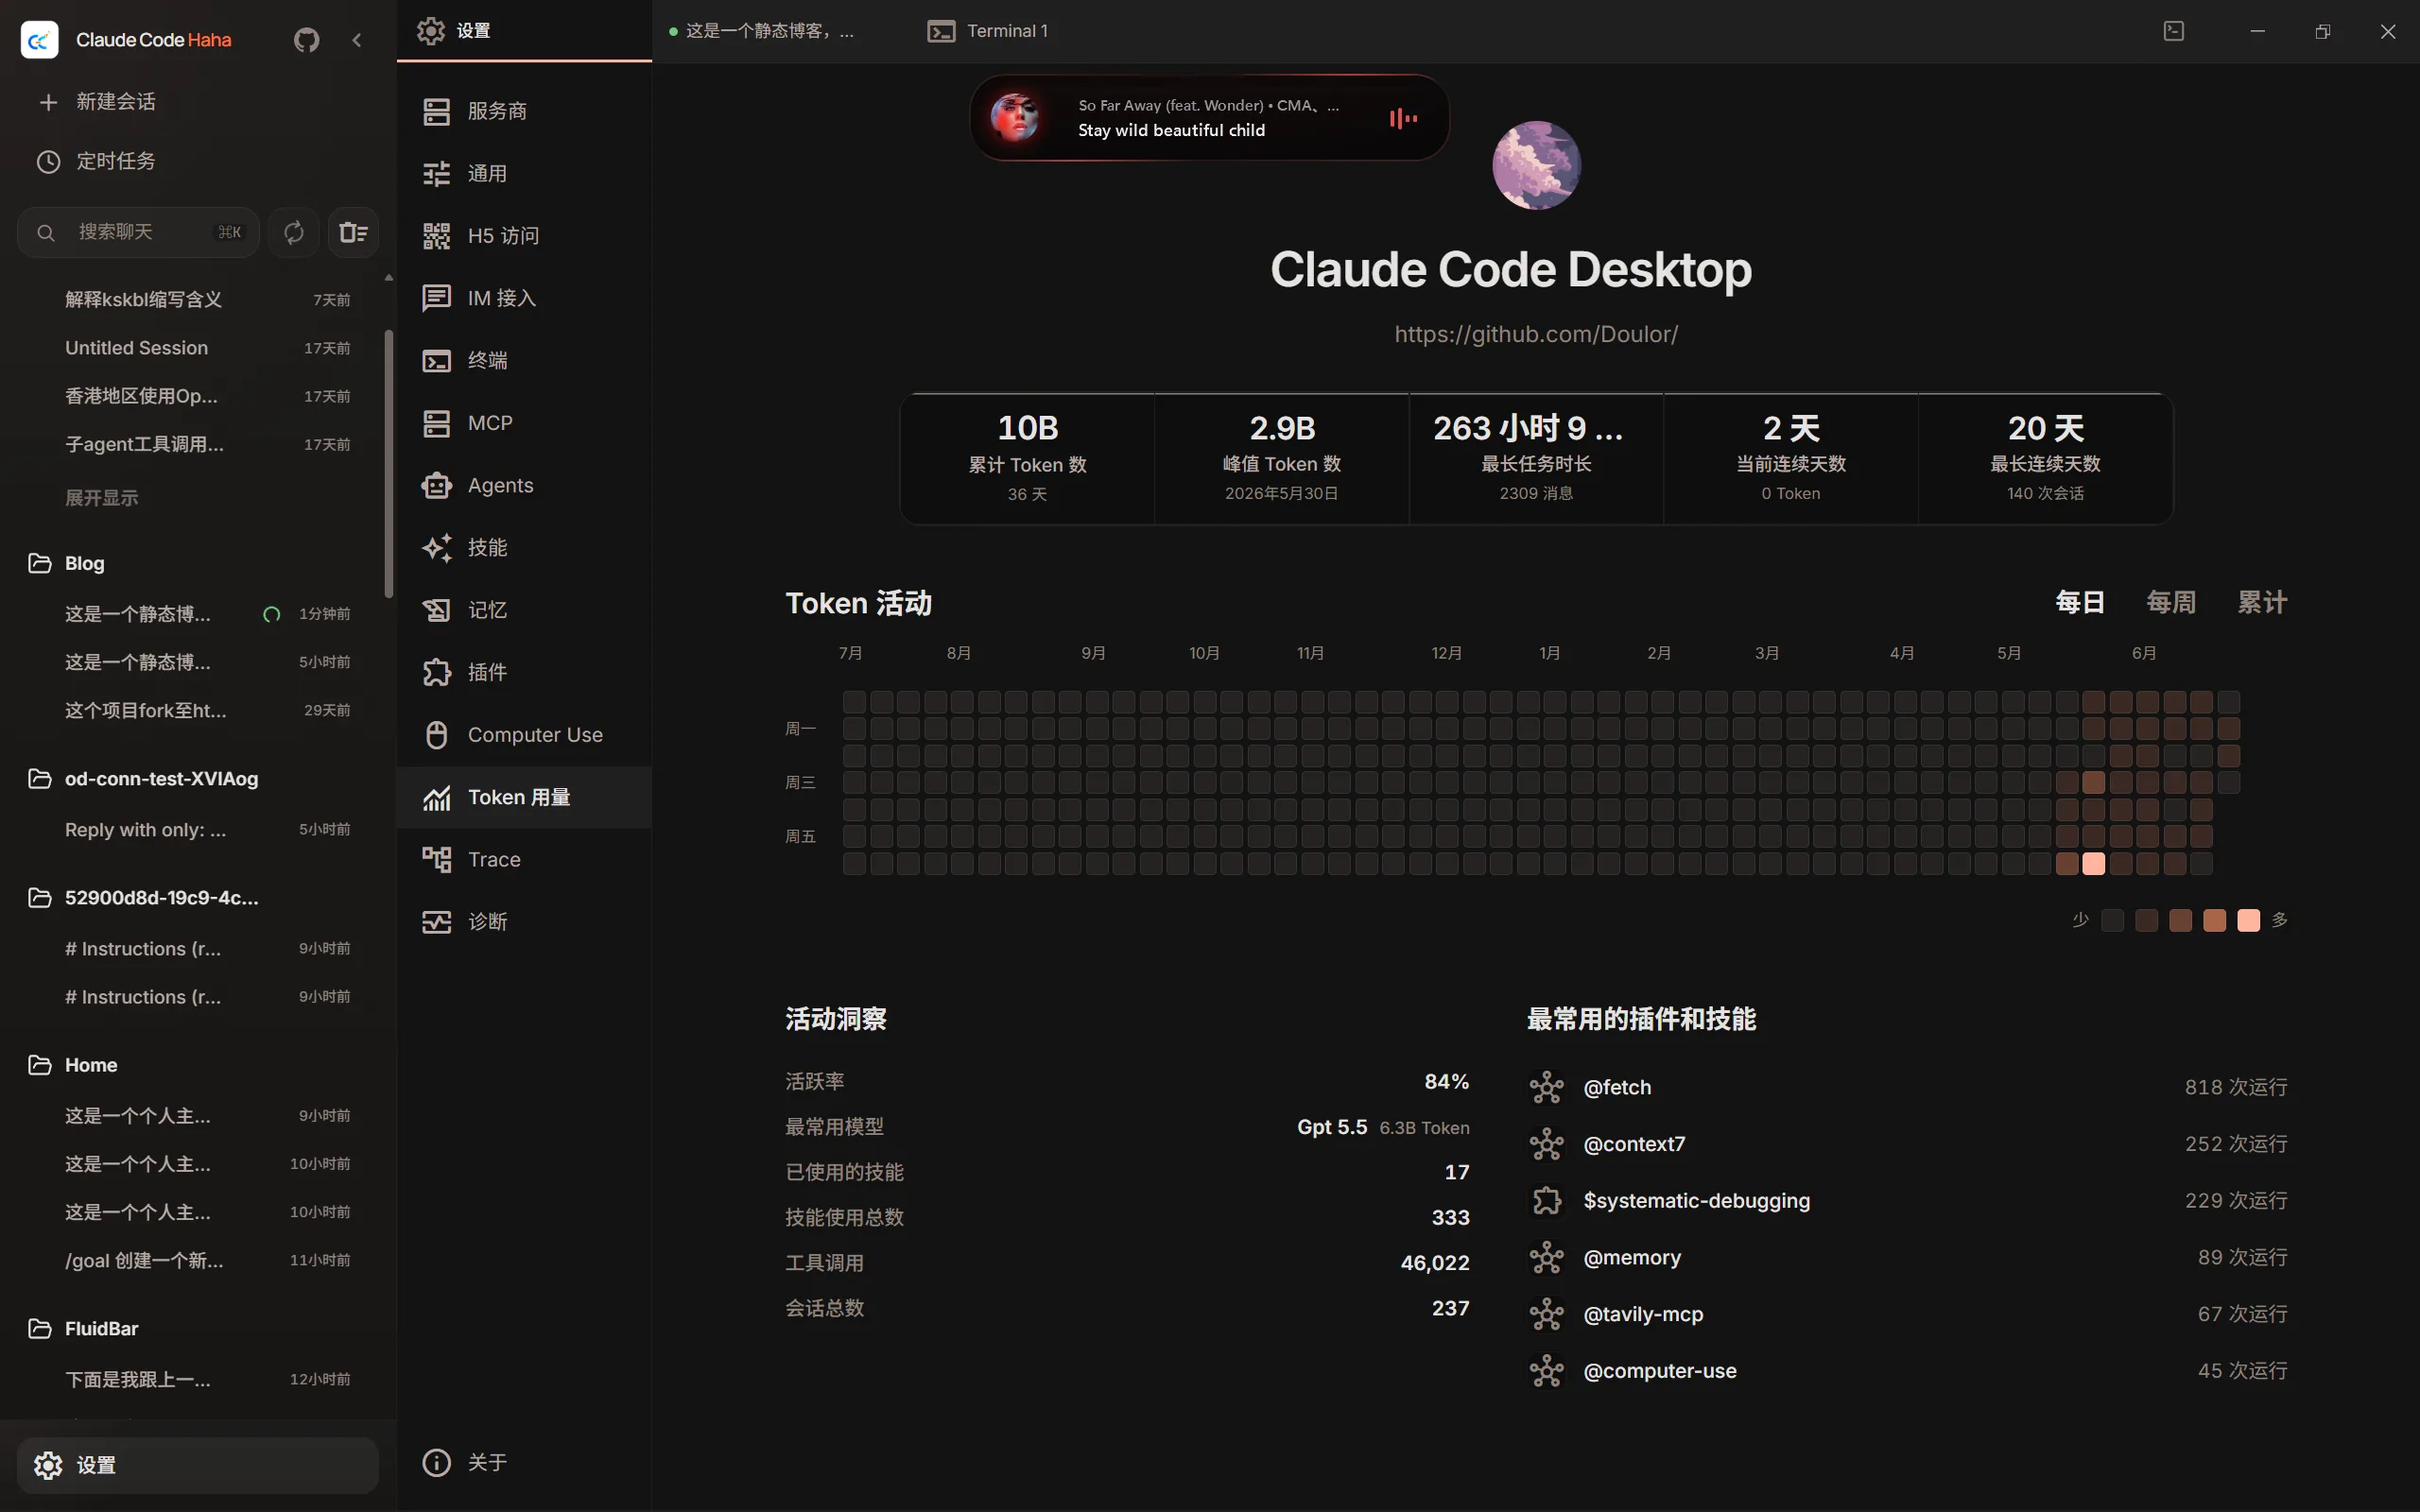Open 技能 skills settings
This screenshot has height=1512, width=2420.
pos(524,547)
